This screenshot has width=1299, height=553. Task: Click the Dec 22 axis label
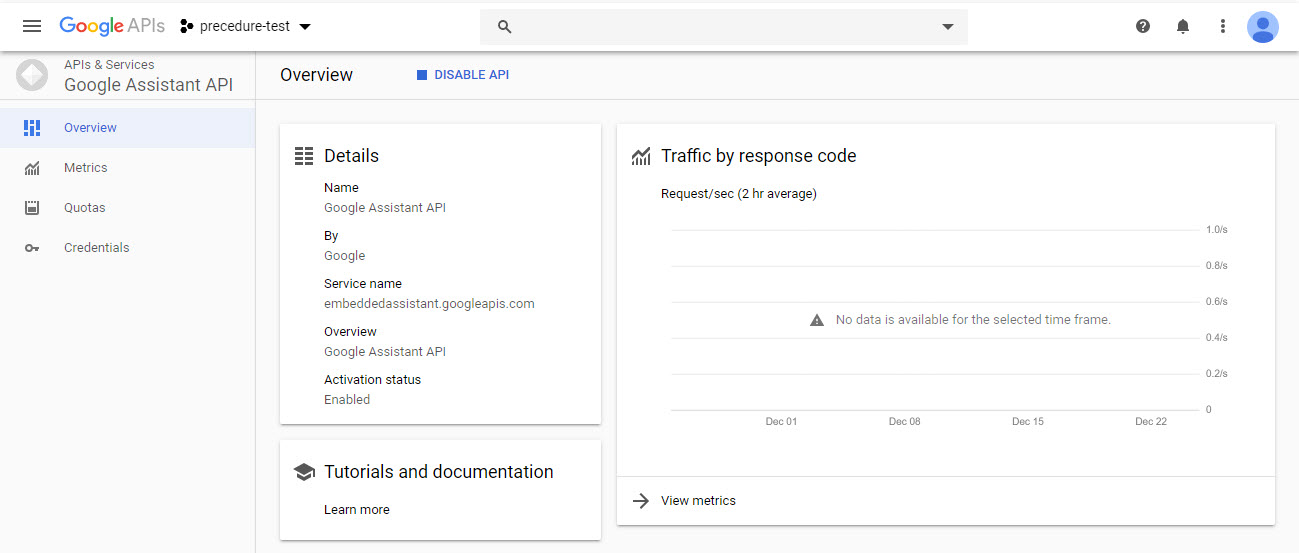point(1151,422)
